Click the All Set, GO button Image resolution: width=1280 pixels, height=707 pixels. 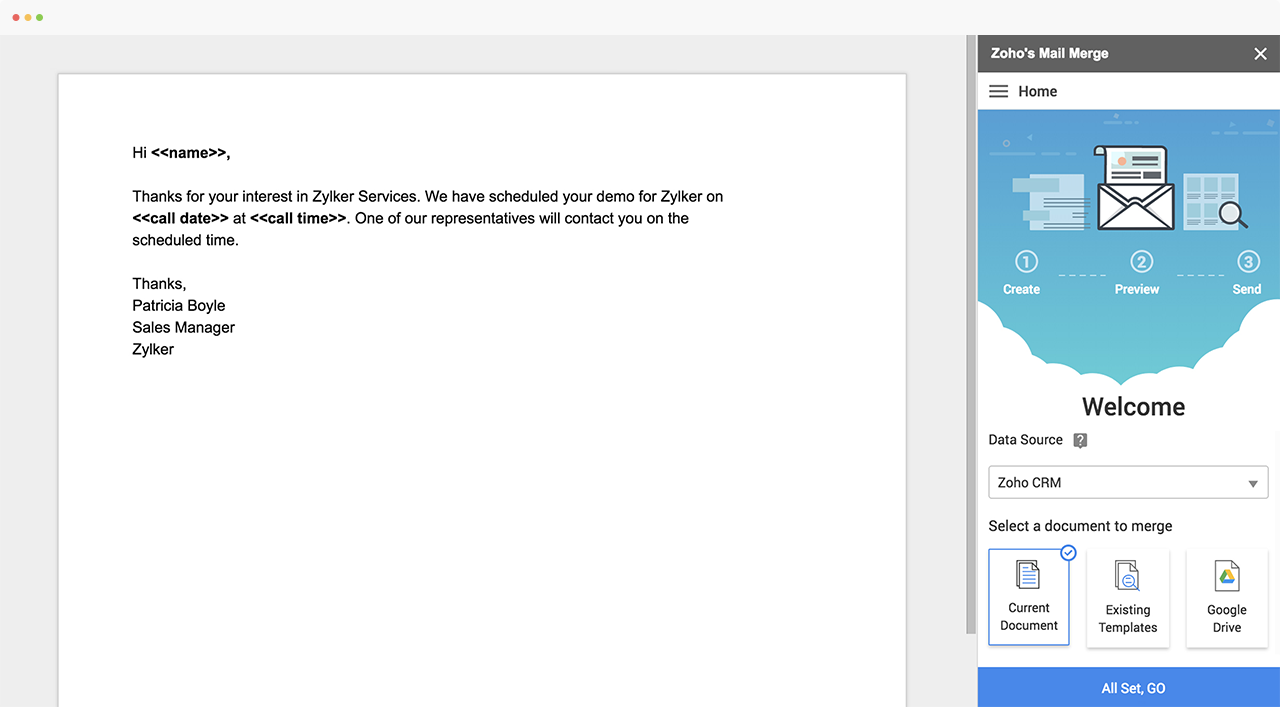[x=1129, y=688]
